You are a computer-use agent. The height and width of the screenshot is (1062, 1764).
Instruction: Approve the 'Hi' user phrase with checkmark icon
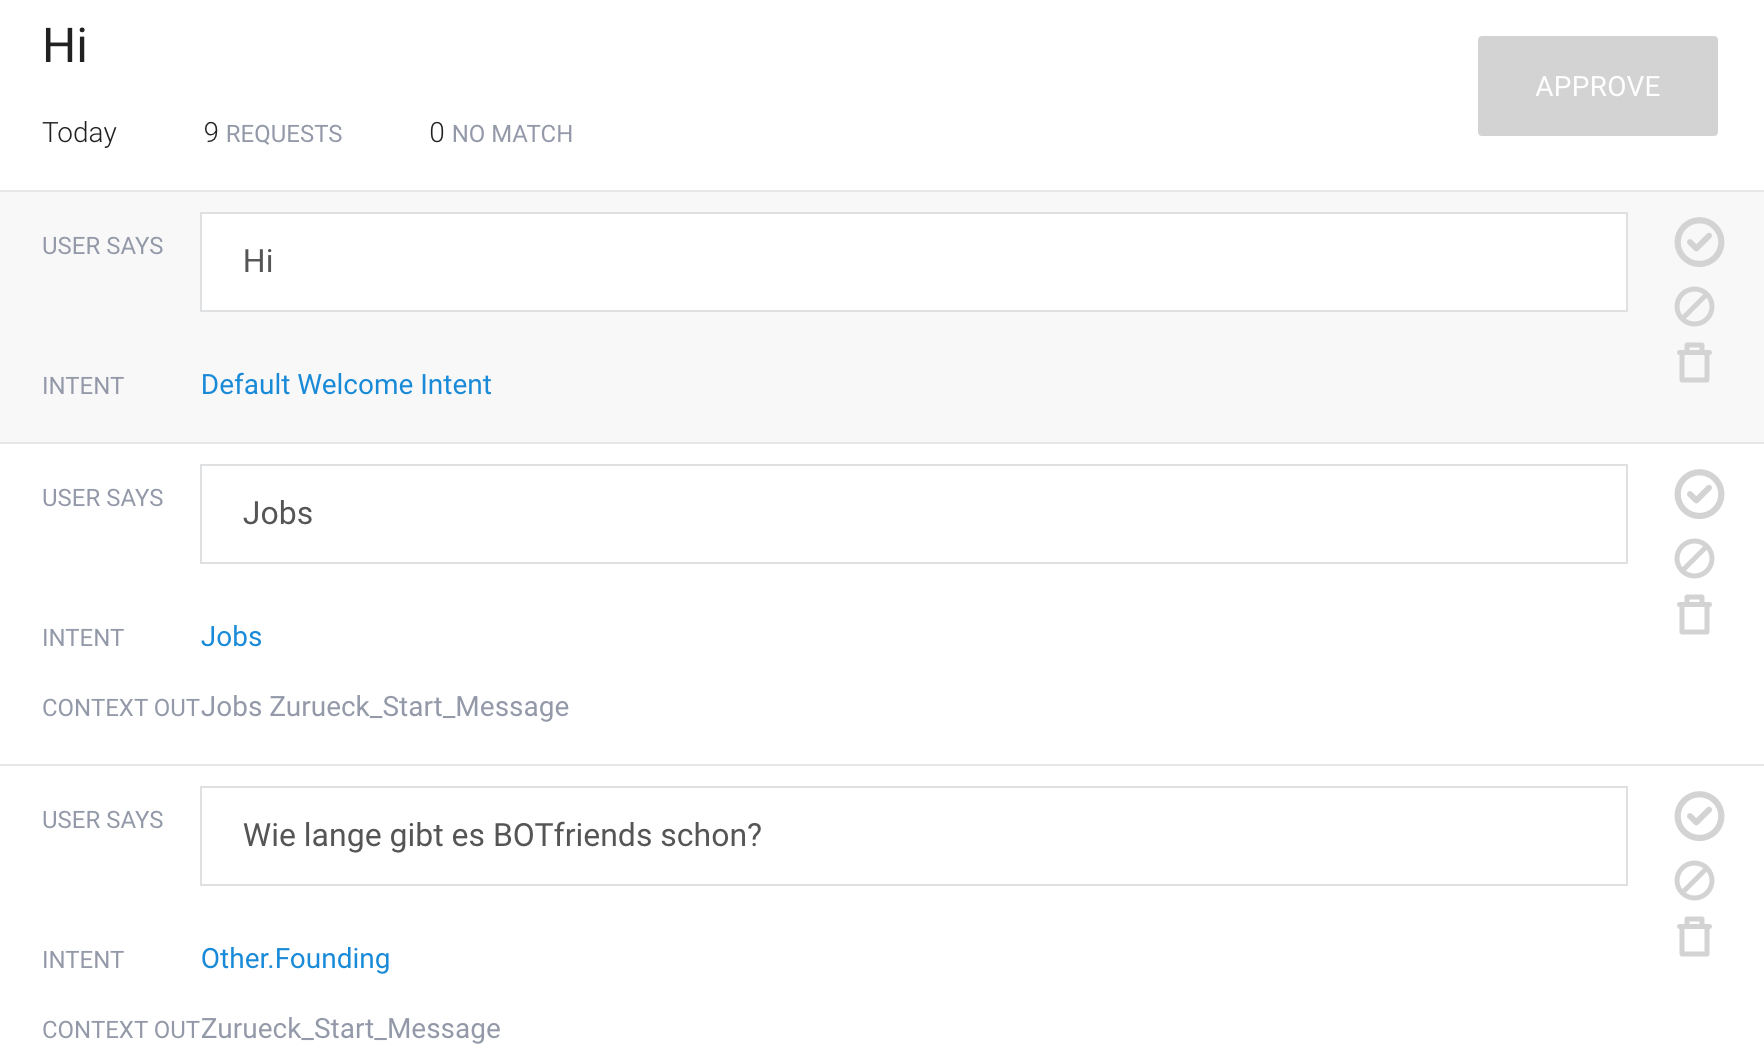[x=1699, y=242]
